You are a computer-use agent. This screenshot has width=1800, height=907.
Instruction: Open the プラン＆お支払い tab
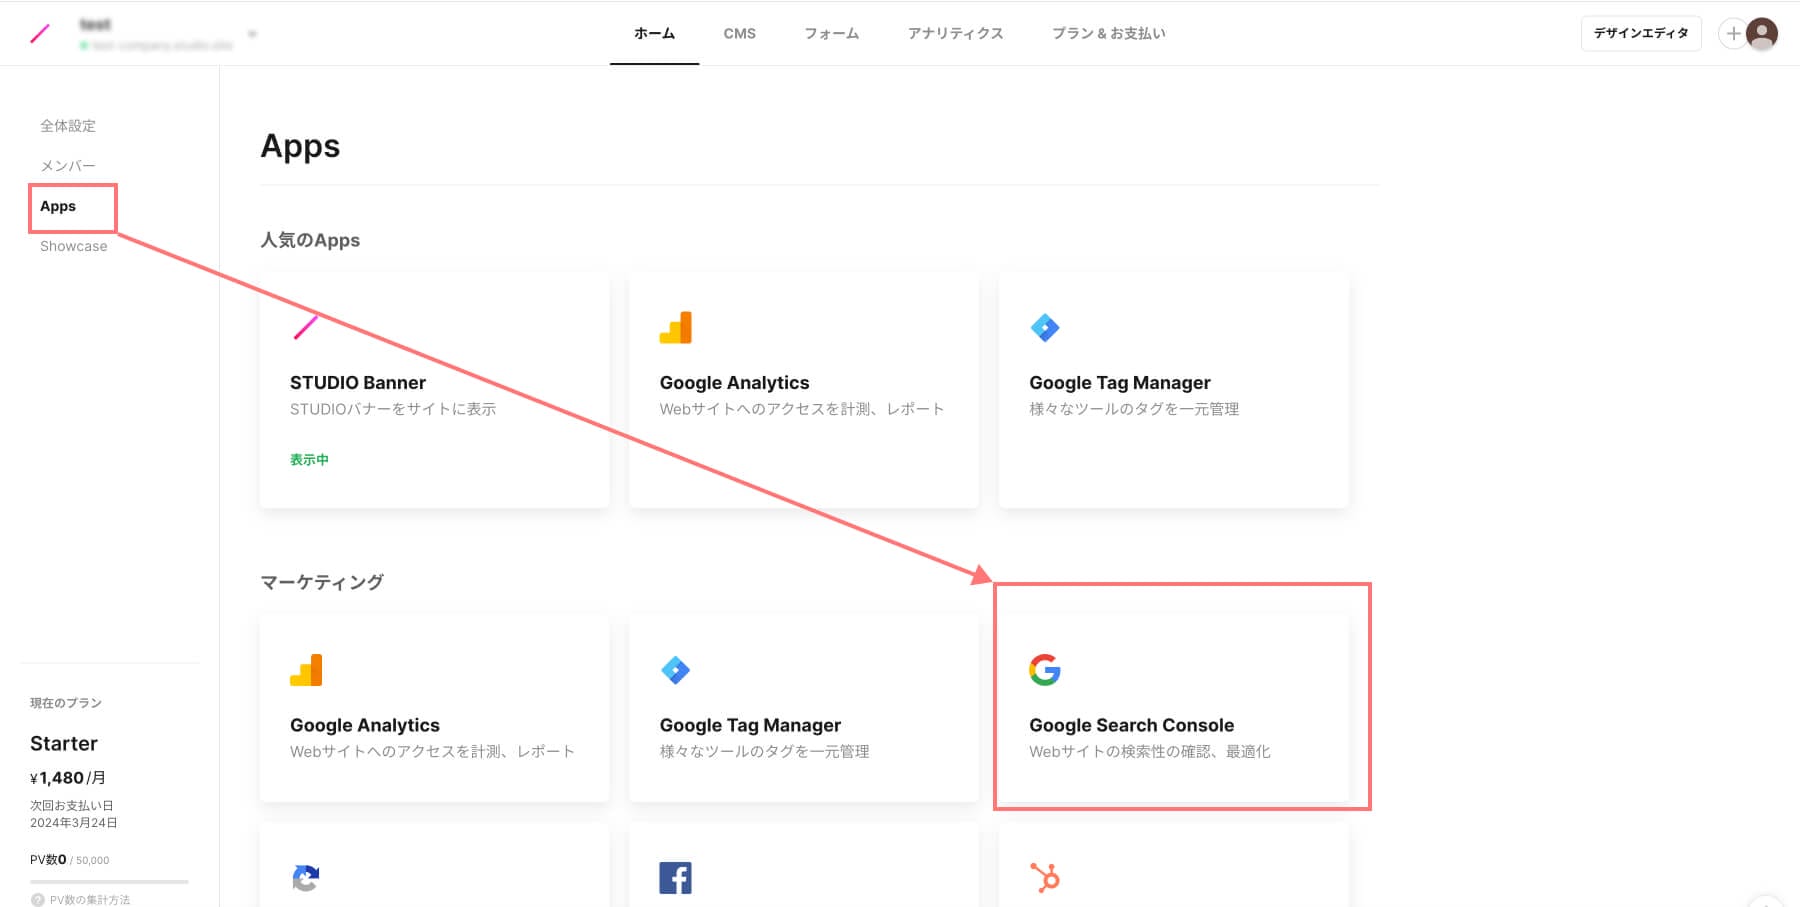pos(1108,33)
